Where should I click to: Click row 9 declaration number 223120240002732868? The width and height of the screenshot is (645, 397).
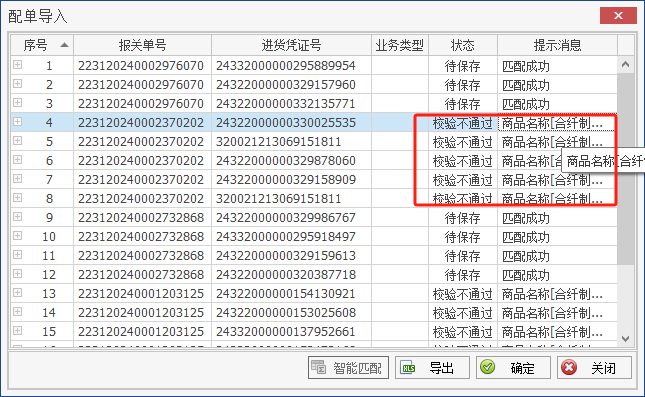[x=142, y=218]
